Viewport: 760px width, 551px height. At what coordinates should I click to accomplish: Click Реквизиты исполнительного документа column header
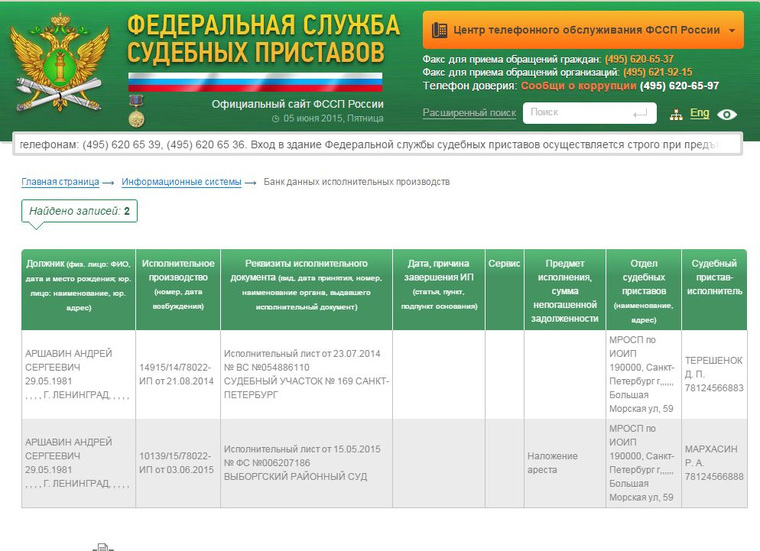coord(306,290)
